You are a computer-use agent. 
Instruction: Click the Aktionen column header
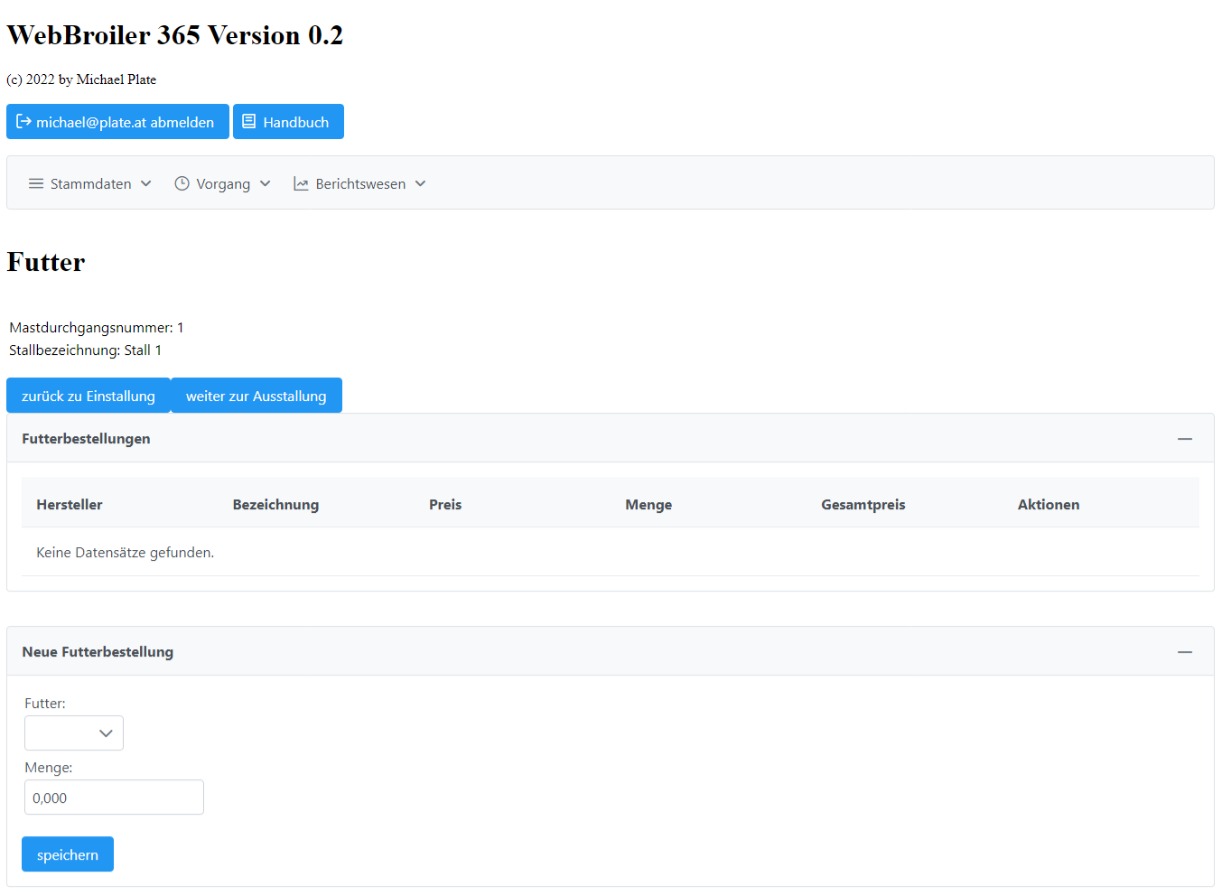click(1048, 505)
